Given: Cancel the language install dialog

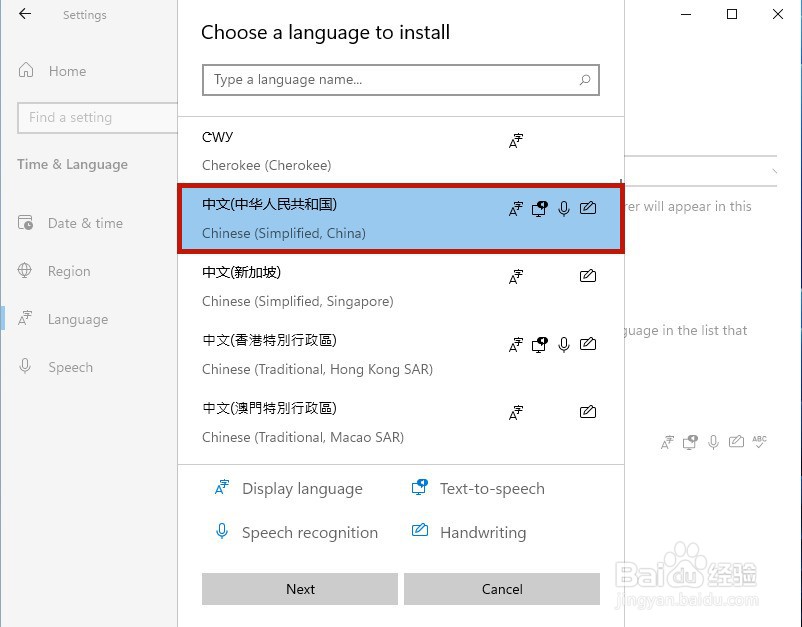Looking at the screenshot, I should (502, 589).
